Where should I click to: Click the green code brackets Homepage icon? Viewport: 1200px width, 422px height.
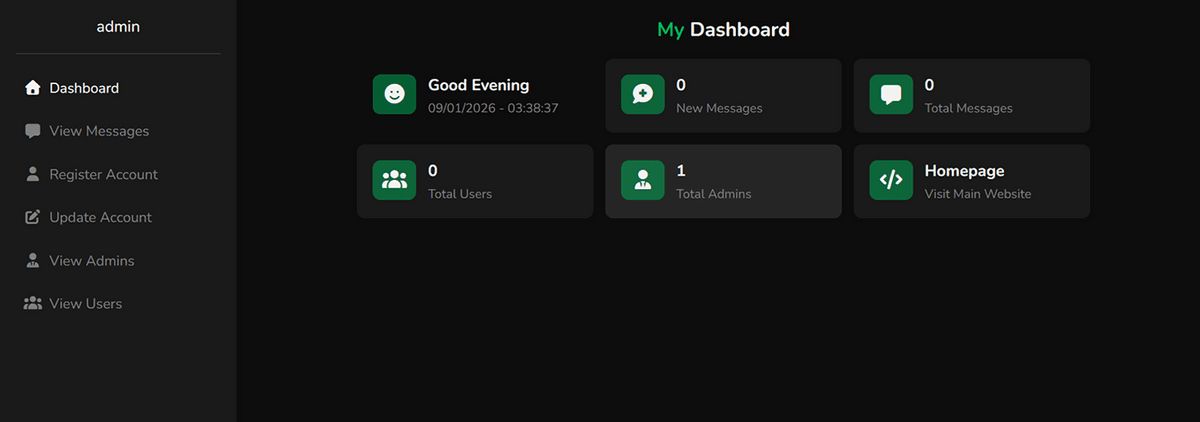[890, 181]
